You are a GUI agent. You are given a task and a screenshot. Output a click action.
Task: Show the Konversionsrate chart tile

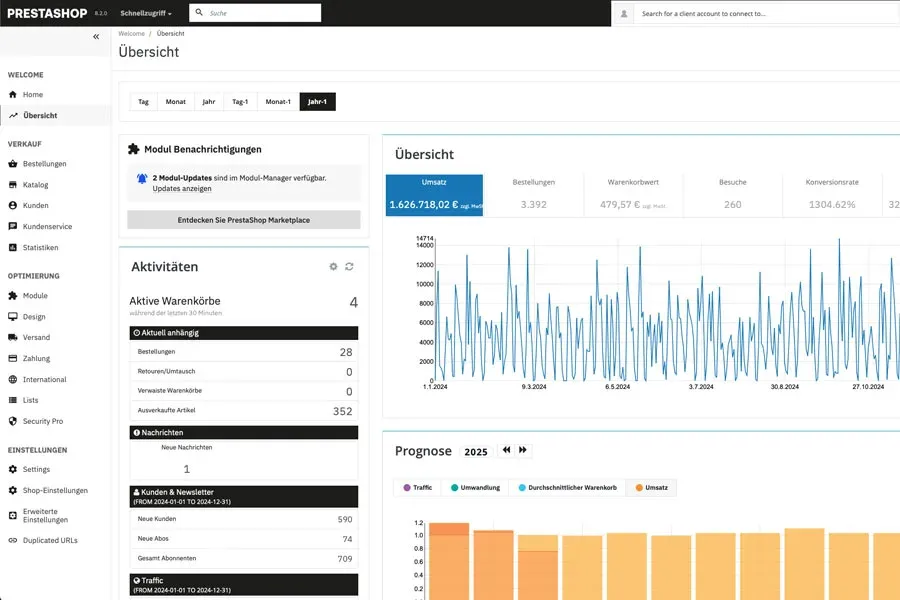coord(832,195)
